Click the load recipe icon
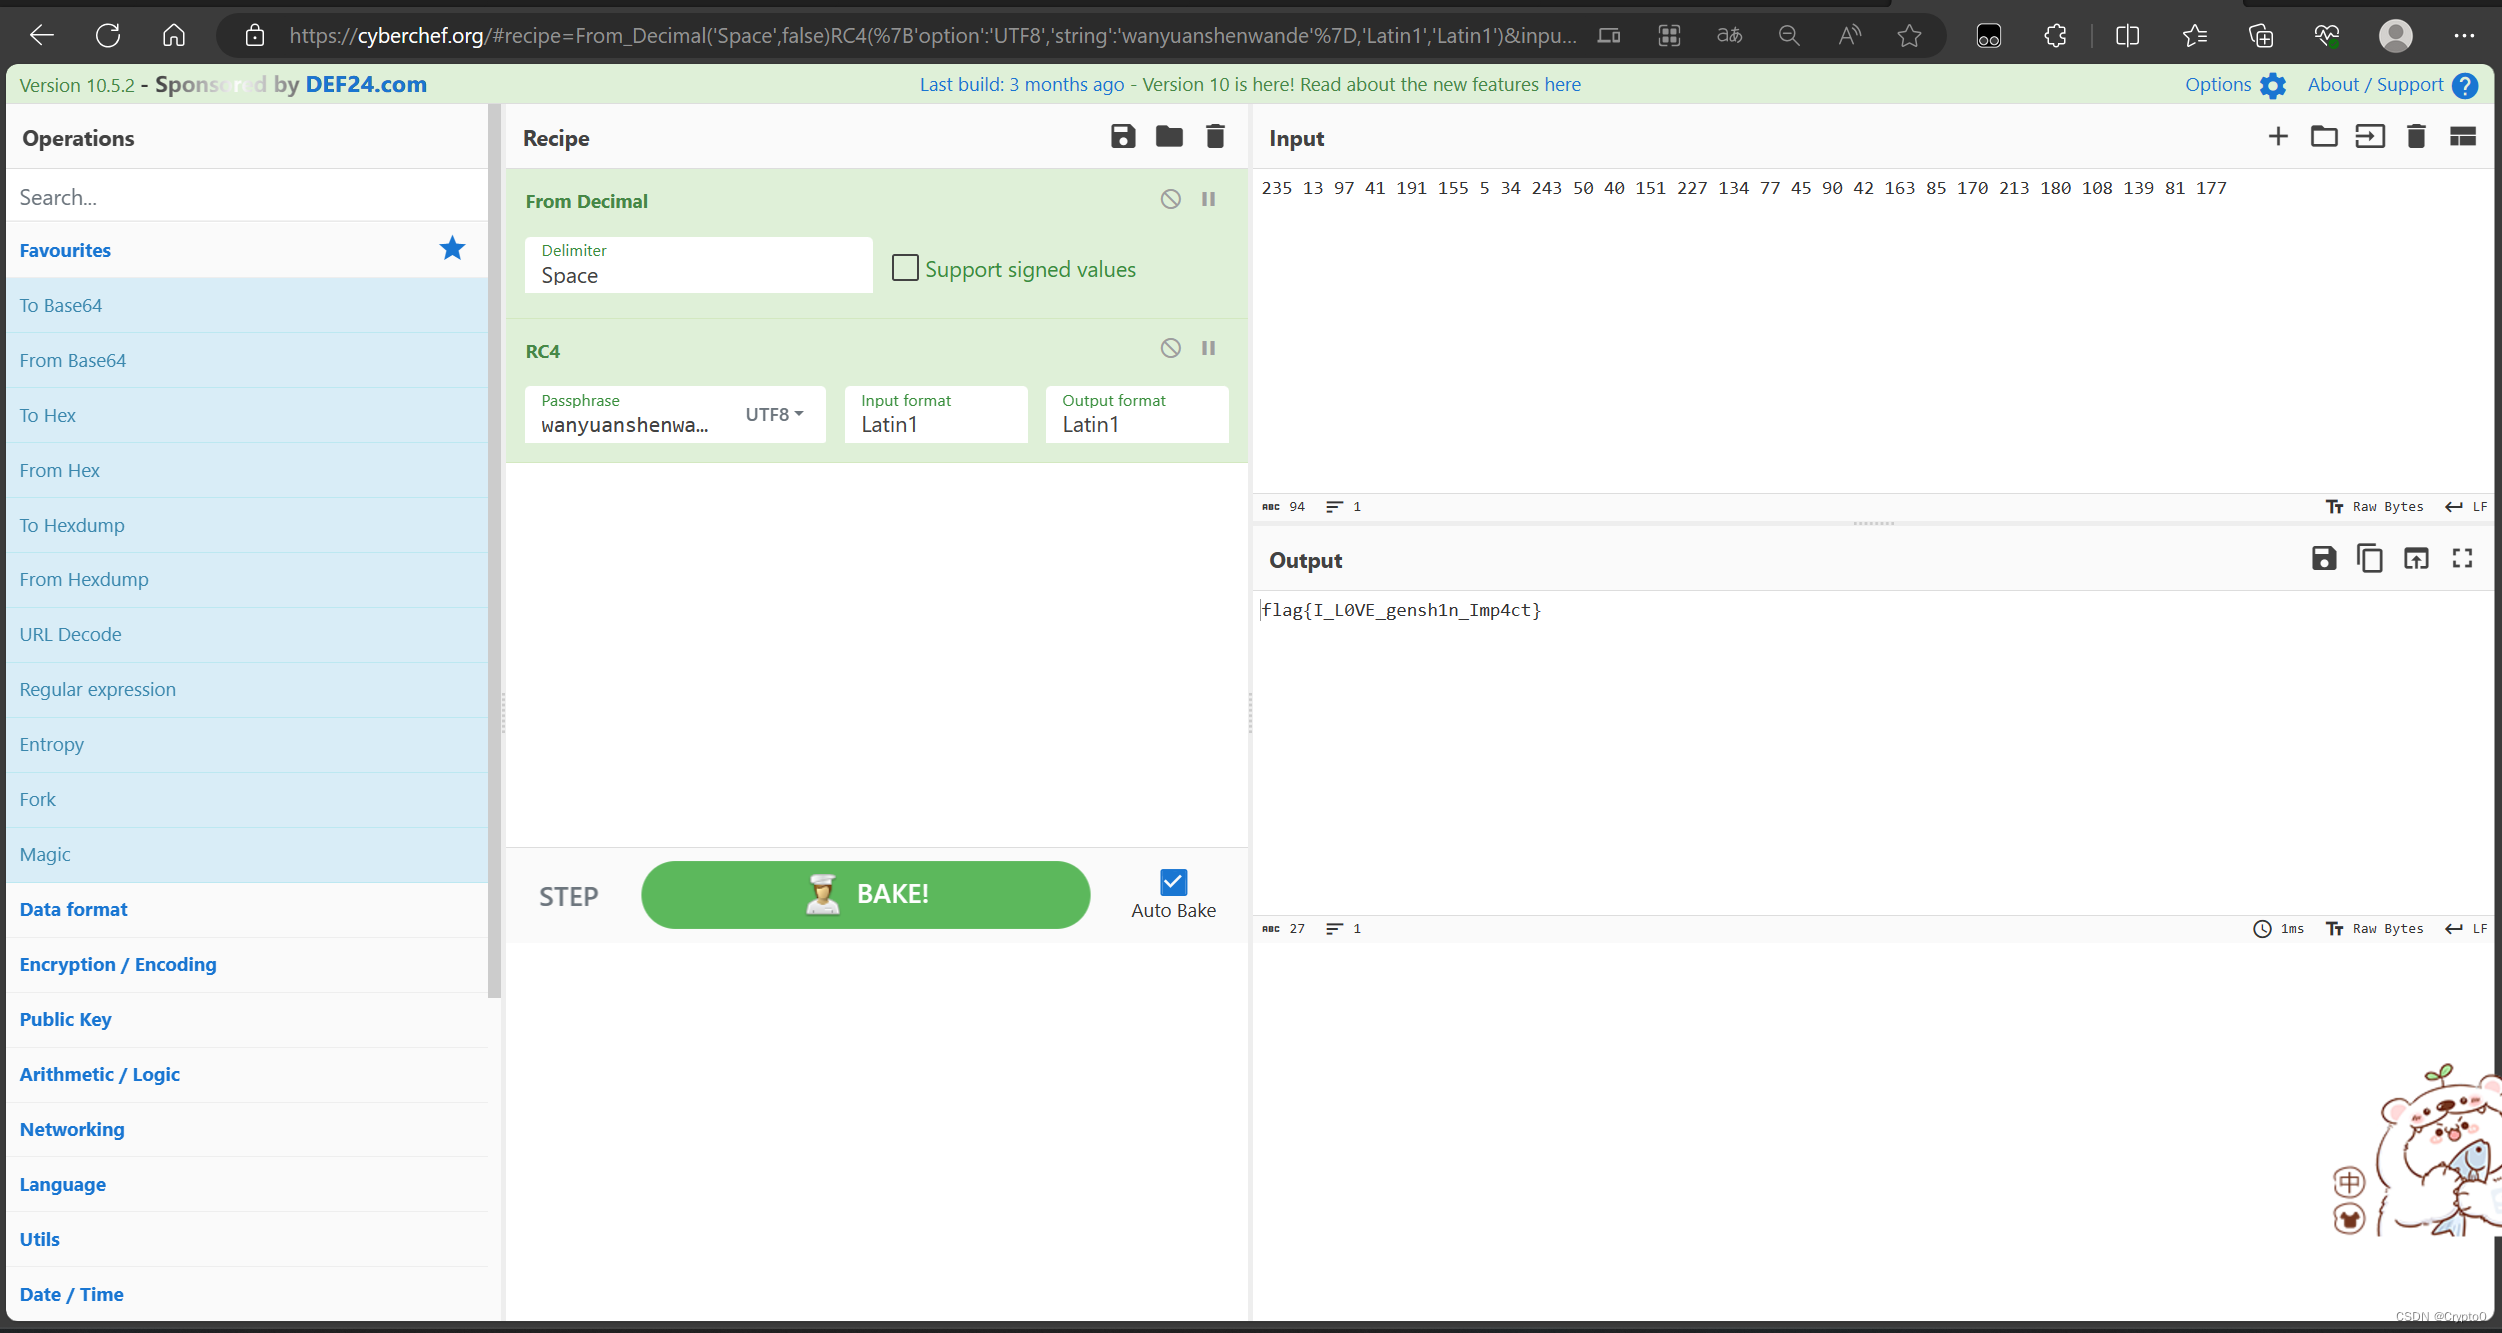This screenshot has height=1333, width=2502. [x=1168, y=137]
